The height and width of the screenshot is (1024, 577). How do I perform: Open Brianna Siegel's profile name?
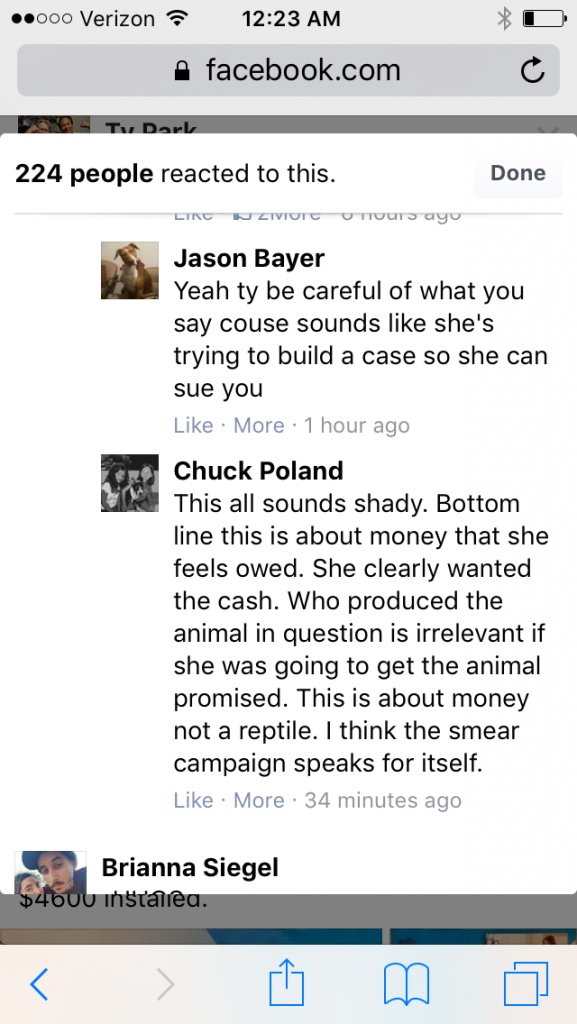[x=190, y=867]
